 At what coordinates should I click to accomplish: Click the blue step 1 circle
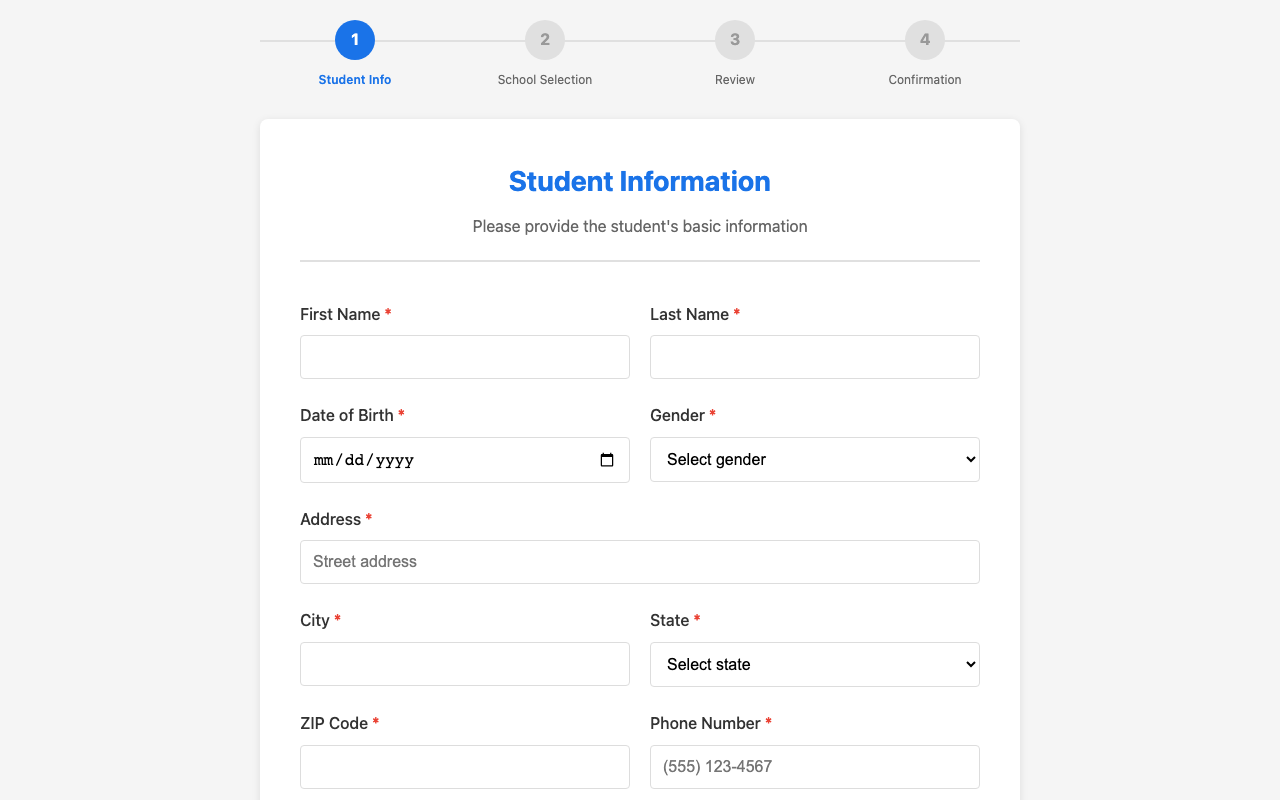point(355,40)
